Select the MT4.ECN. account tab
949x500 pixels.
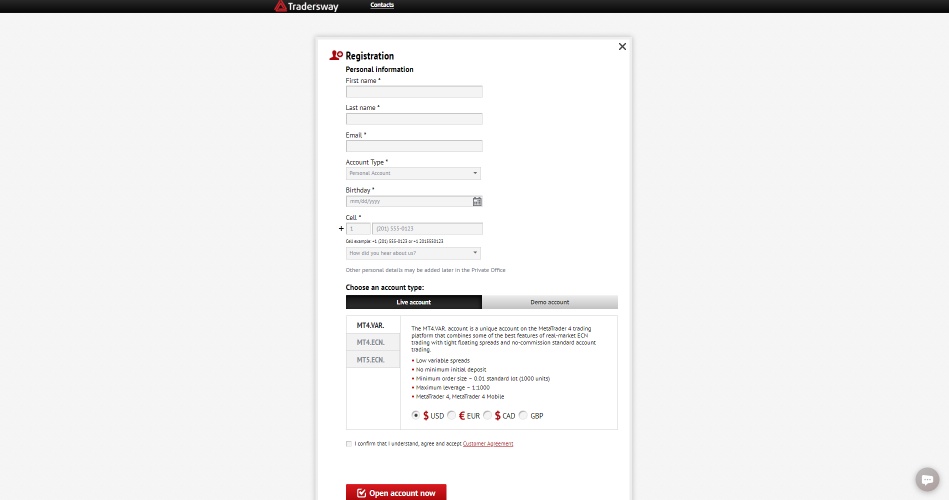click(373, 342)
